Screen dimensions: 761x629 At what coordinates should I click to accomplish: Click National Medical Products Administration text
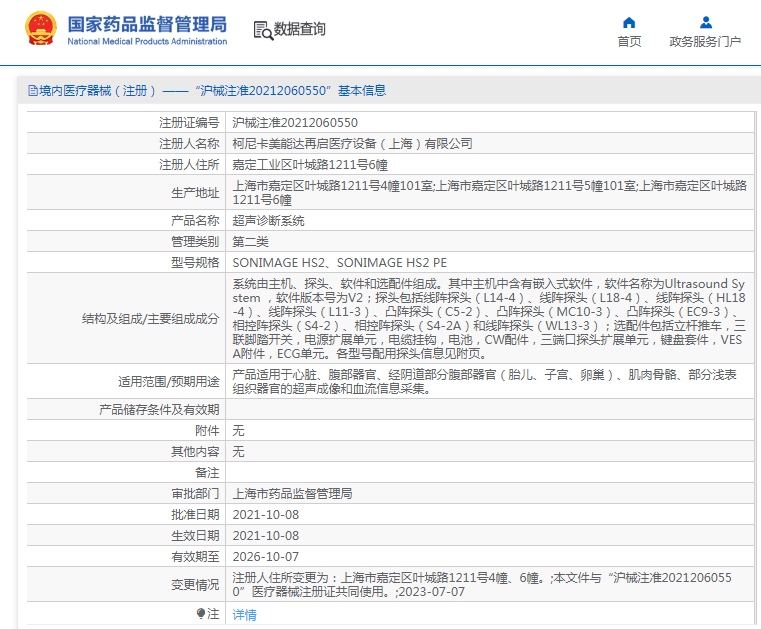147,42
